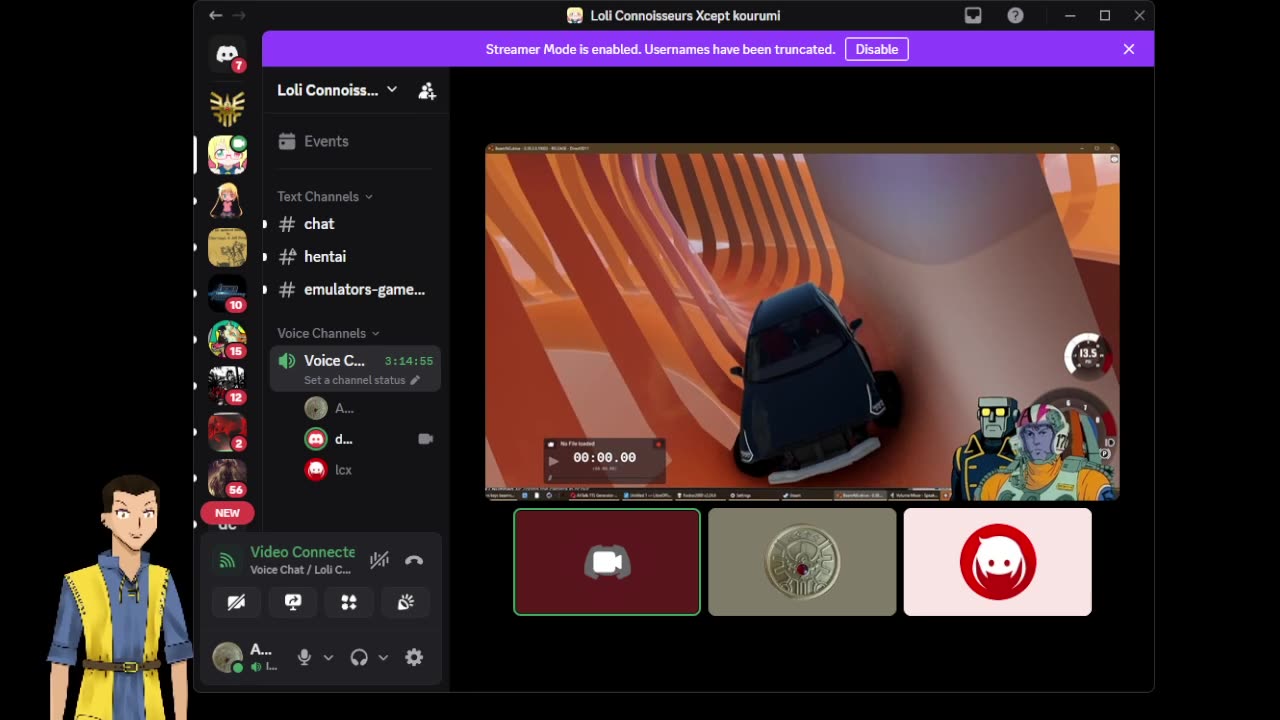This screenshot has width=1280, height=720.
Task: Click the camera icon beside participant d...
Action: tap(425, 439)
